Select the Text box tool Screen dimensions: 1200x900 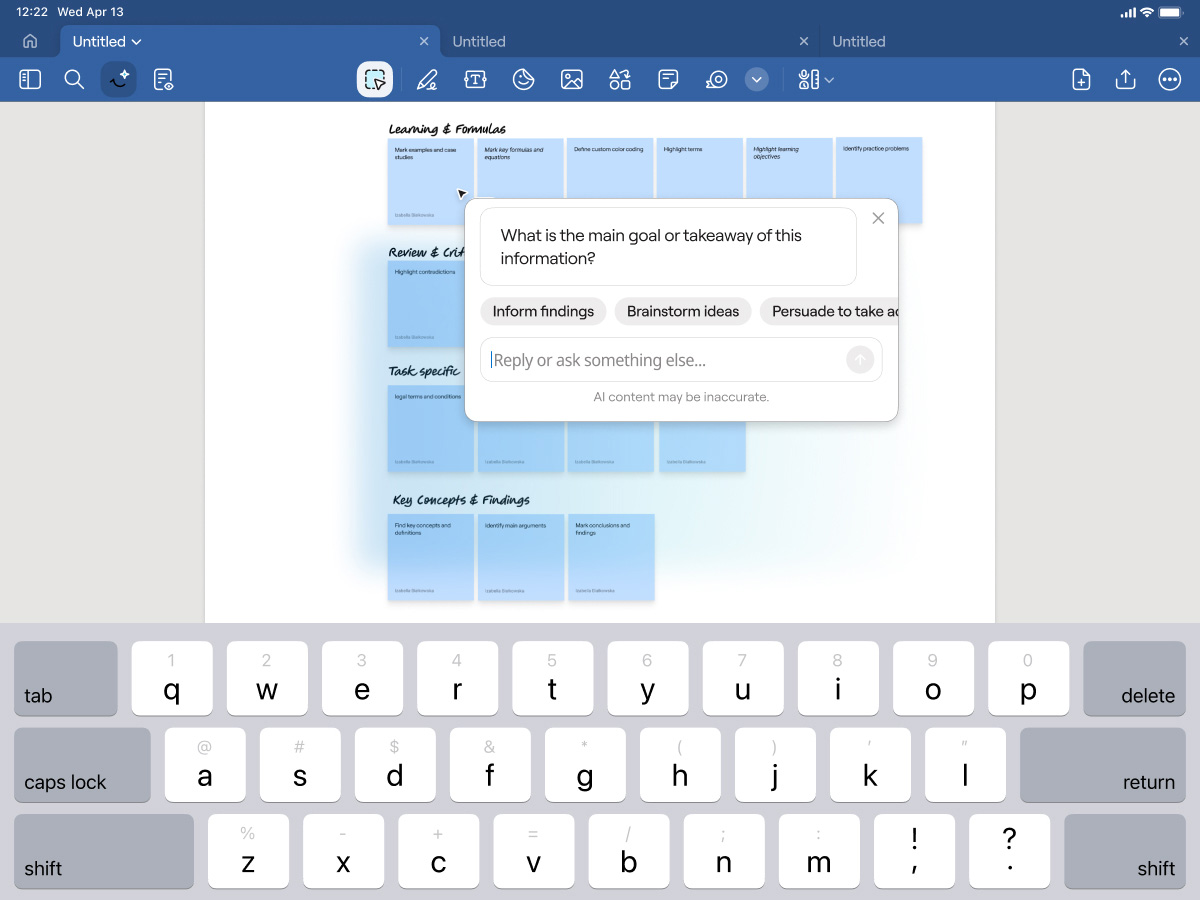pos(475,80)
